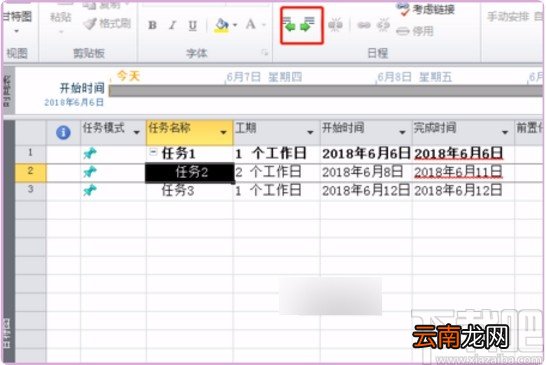
Task: Click the Split Task icon
Action: [335, 25]
